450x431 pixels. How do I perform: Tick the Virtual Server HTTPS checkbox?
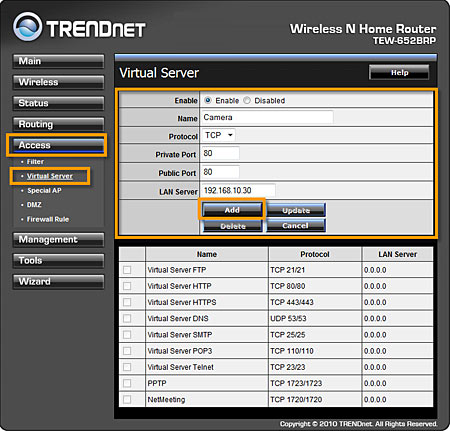127,302
